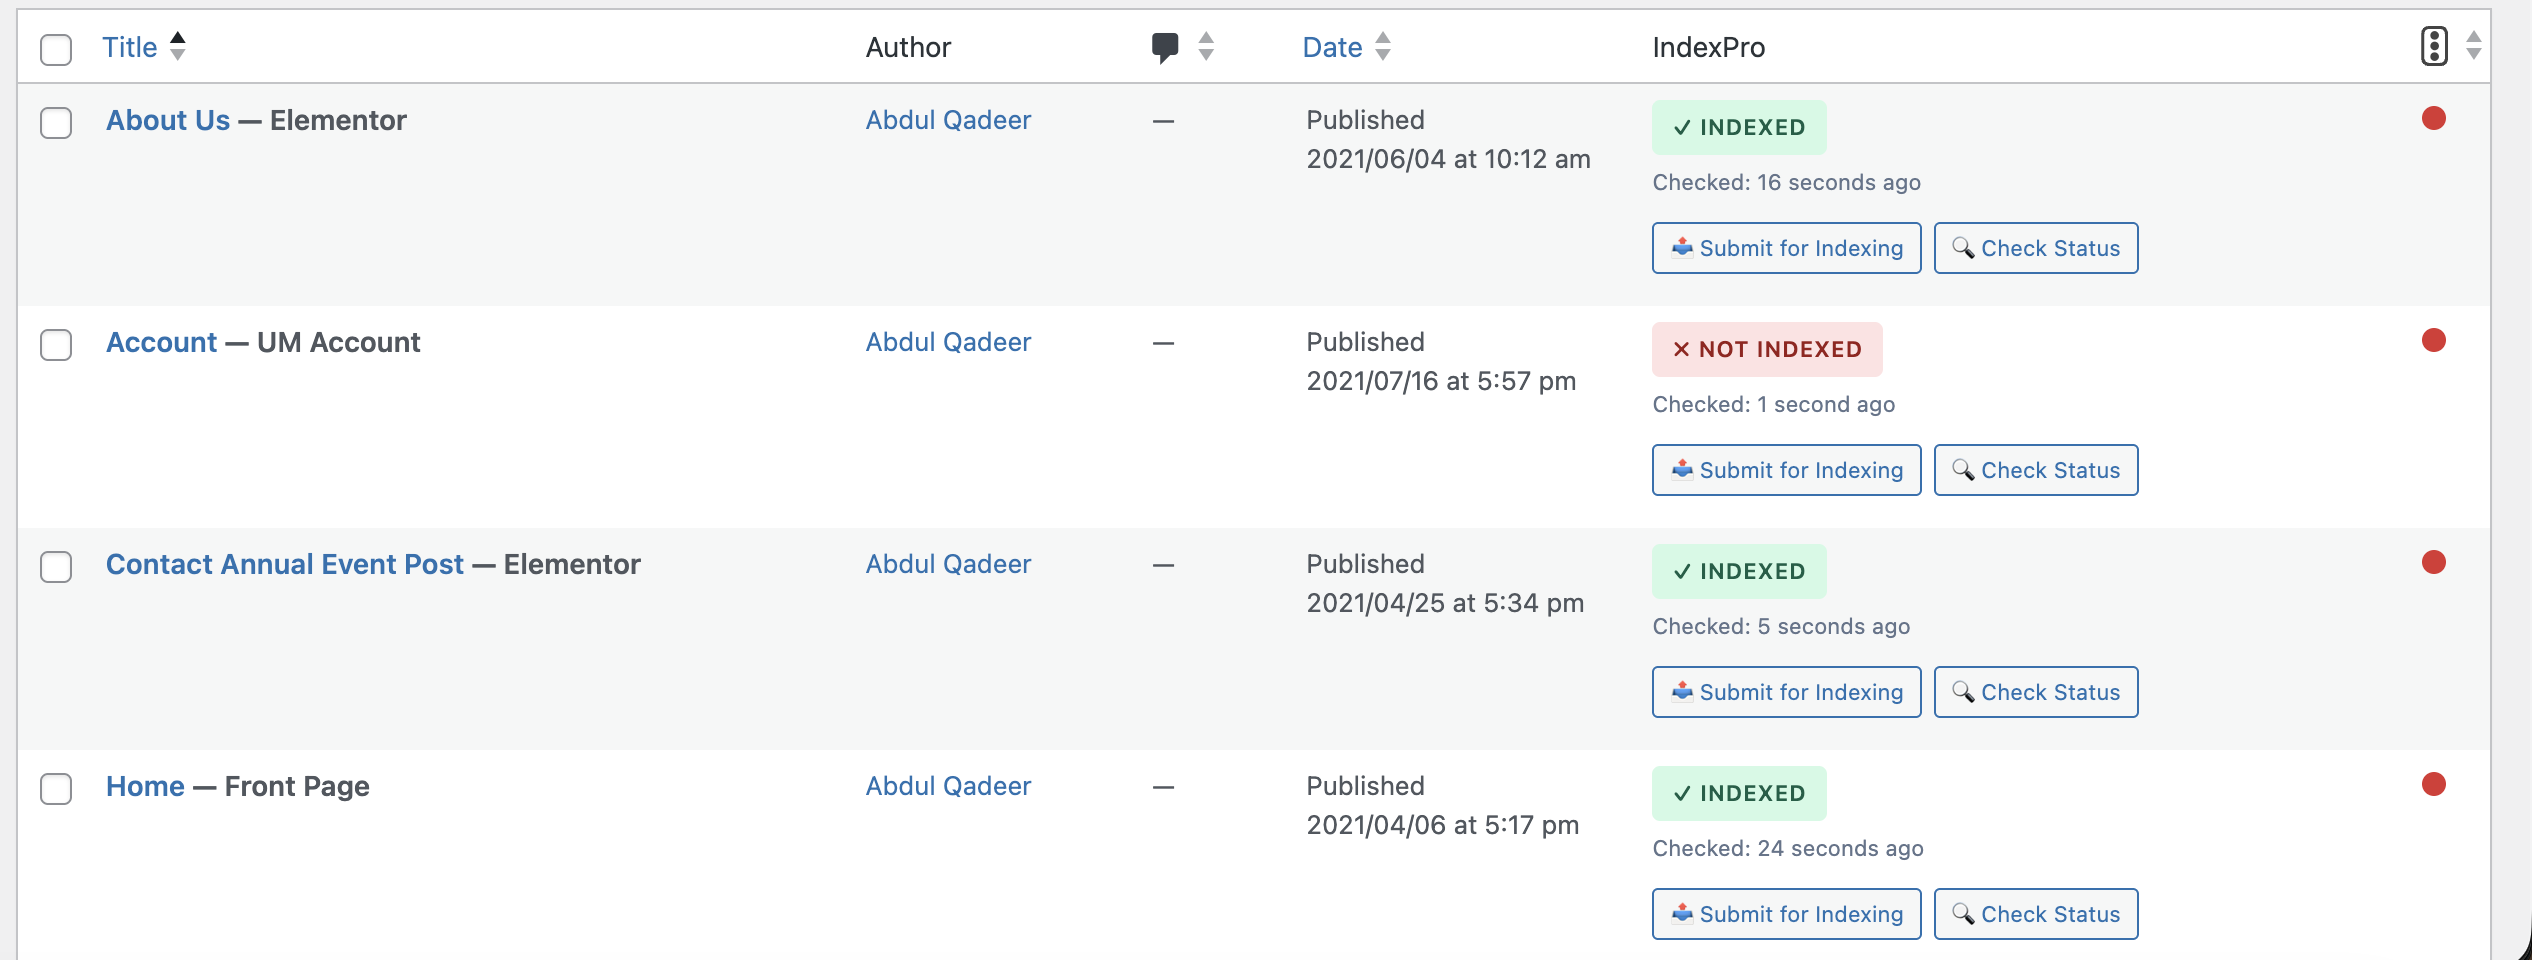Click the comment bubble column header icon

tap(1165, 46)
